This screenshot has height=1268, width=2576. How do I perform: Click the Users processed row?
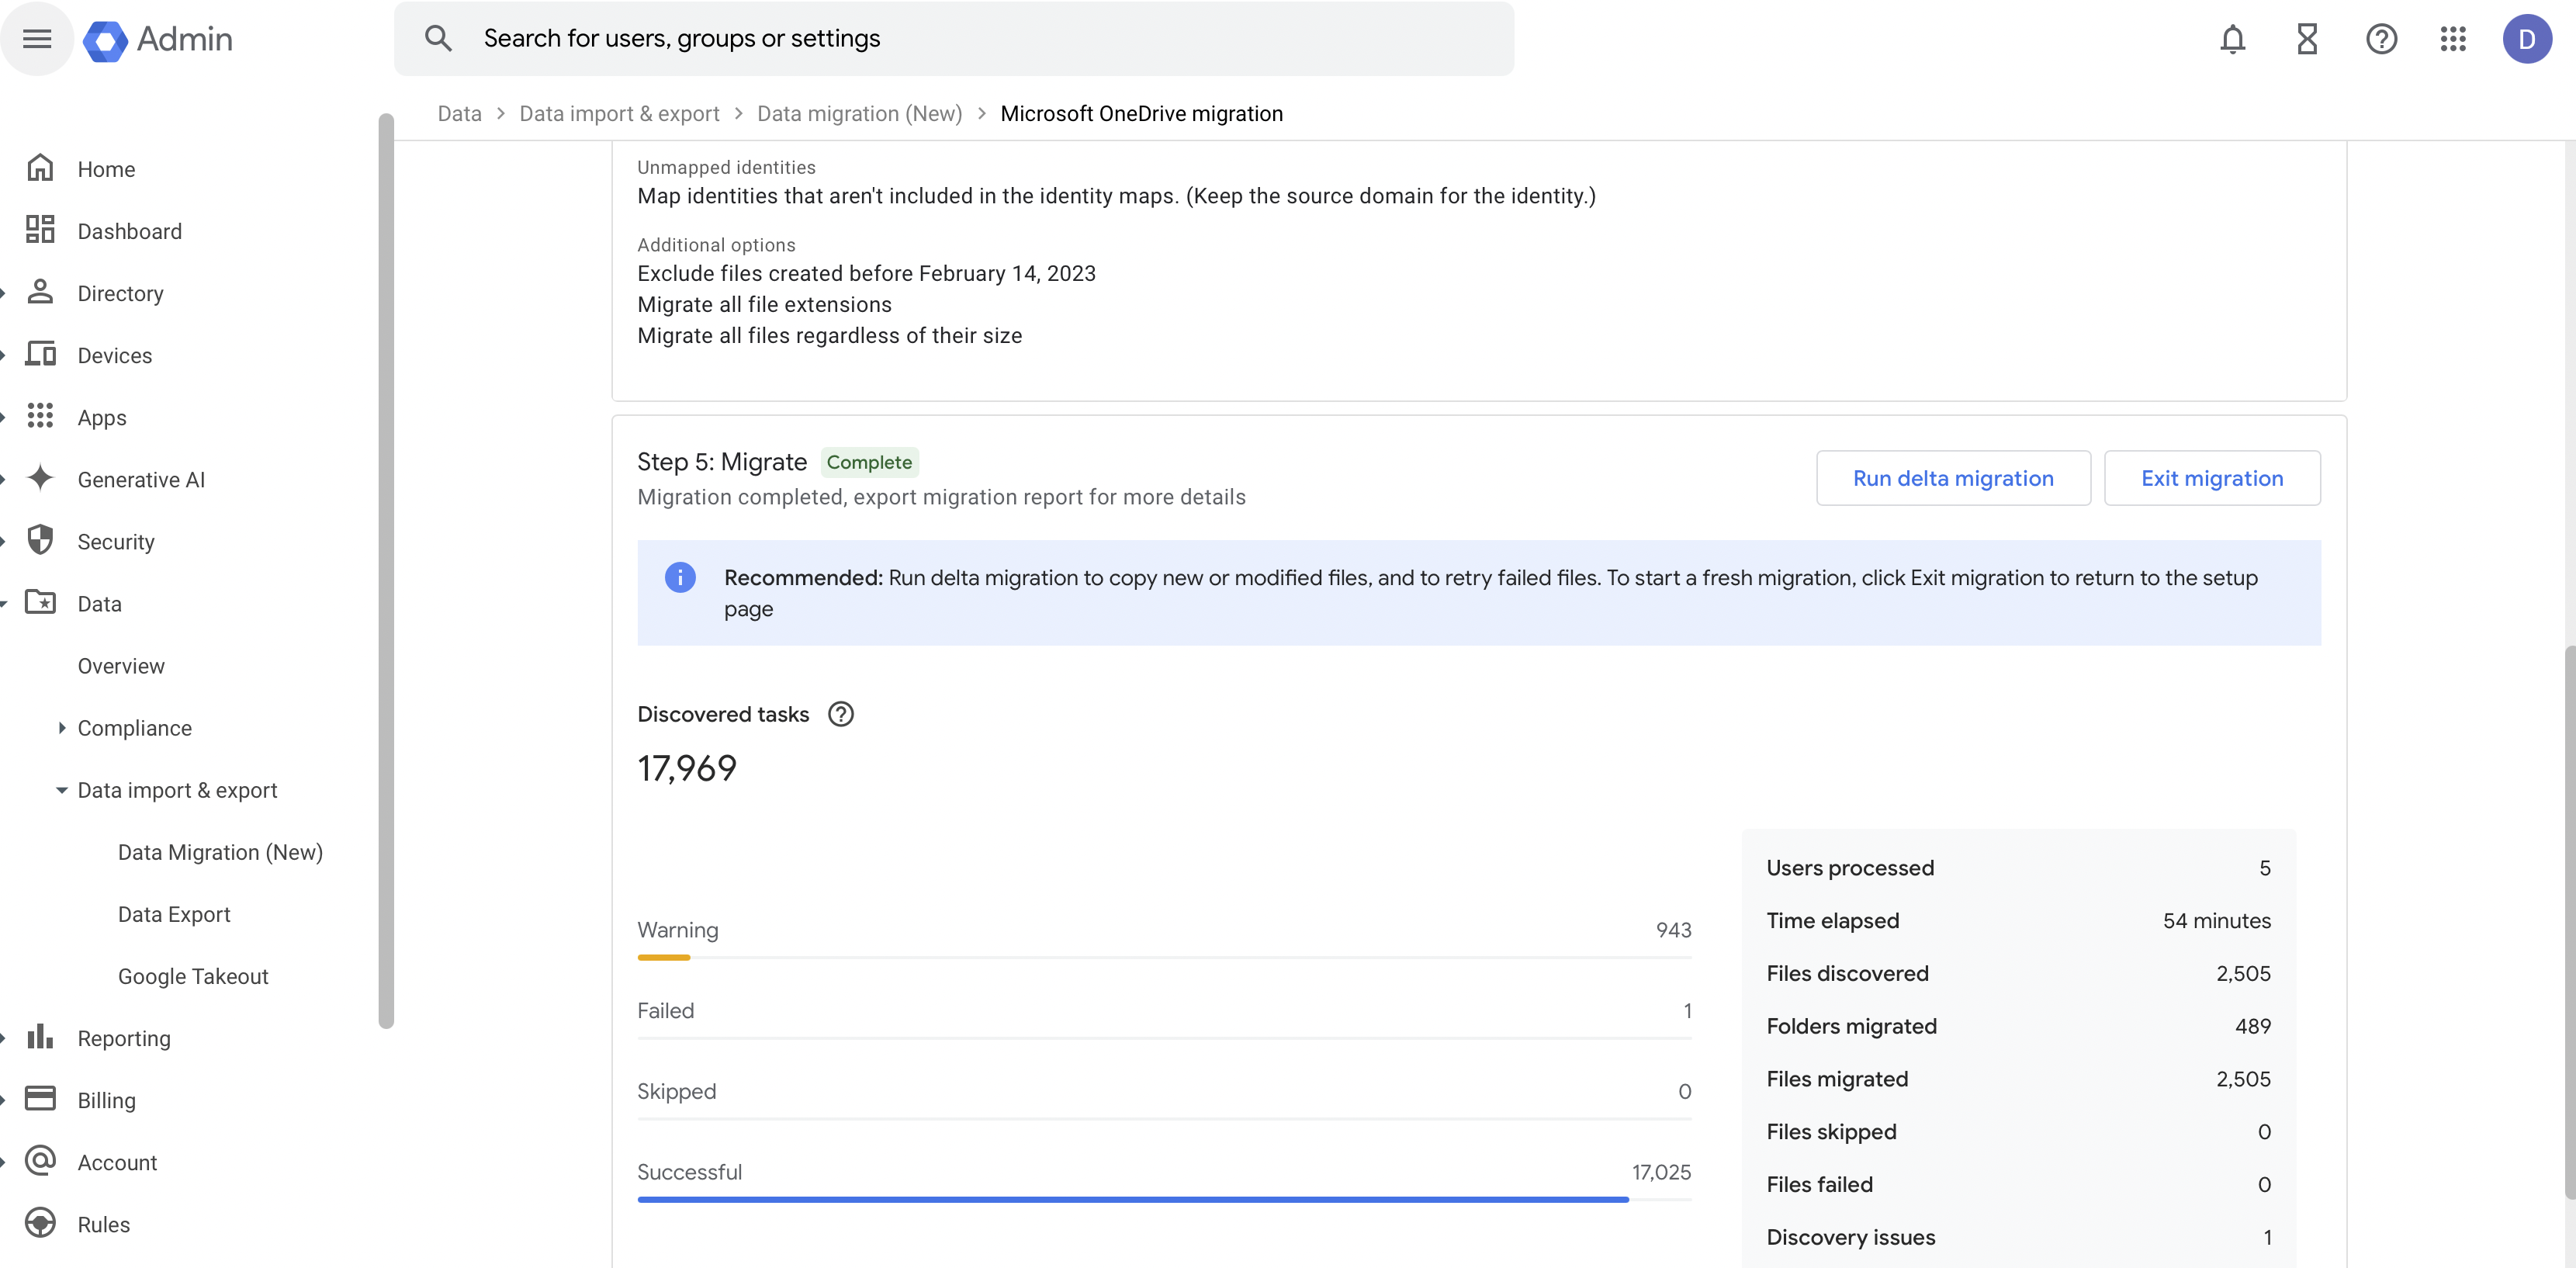coord(2018,868)
